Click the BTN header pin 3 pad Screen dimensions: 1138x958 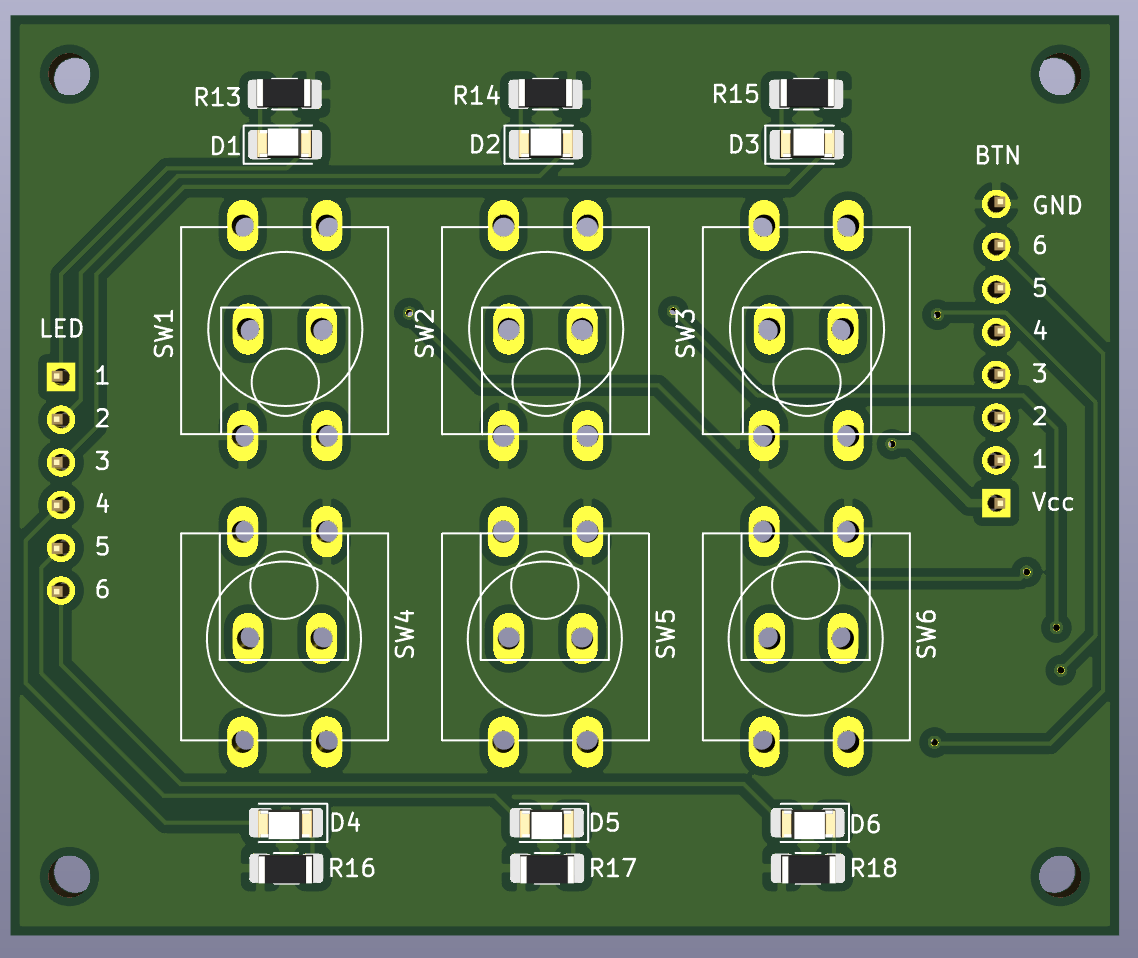point(996,374)
